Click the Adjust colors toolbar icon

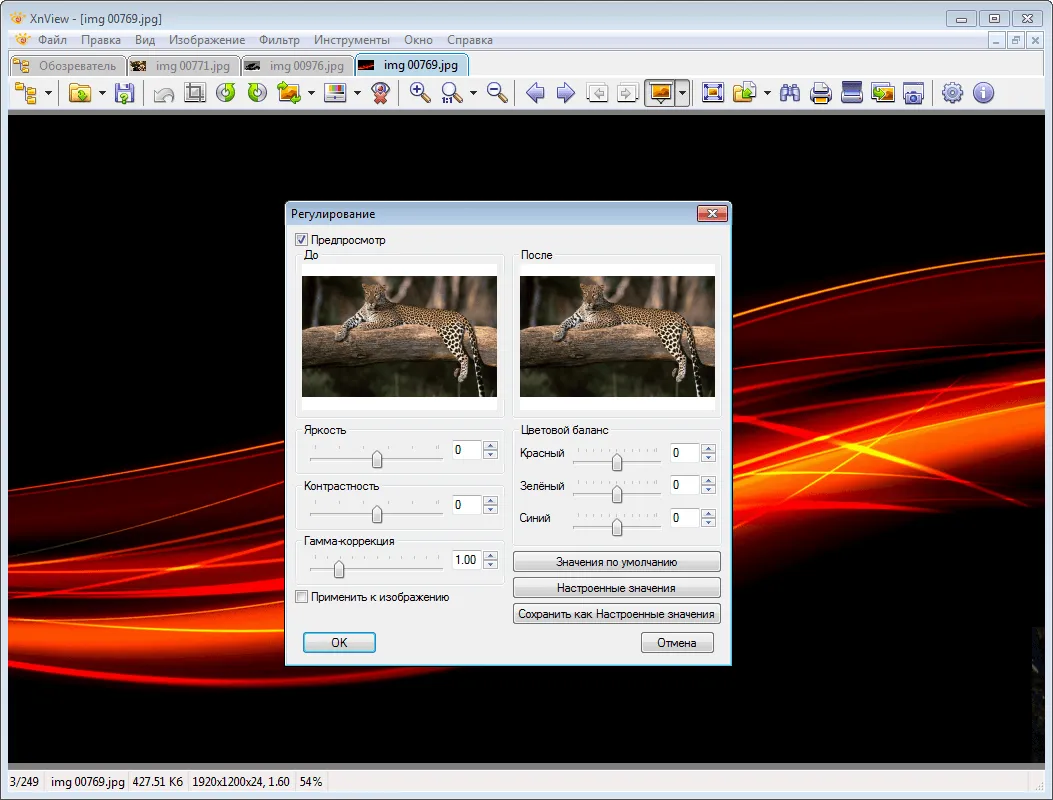click(335, 93)
